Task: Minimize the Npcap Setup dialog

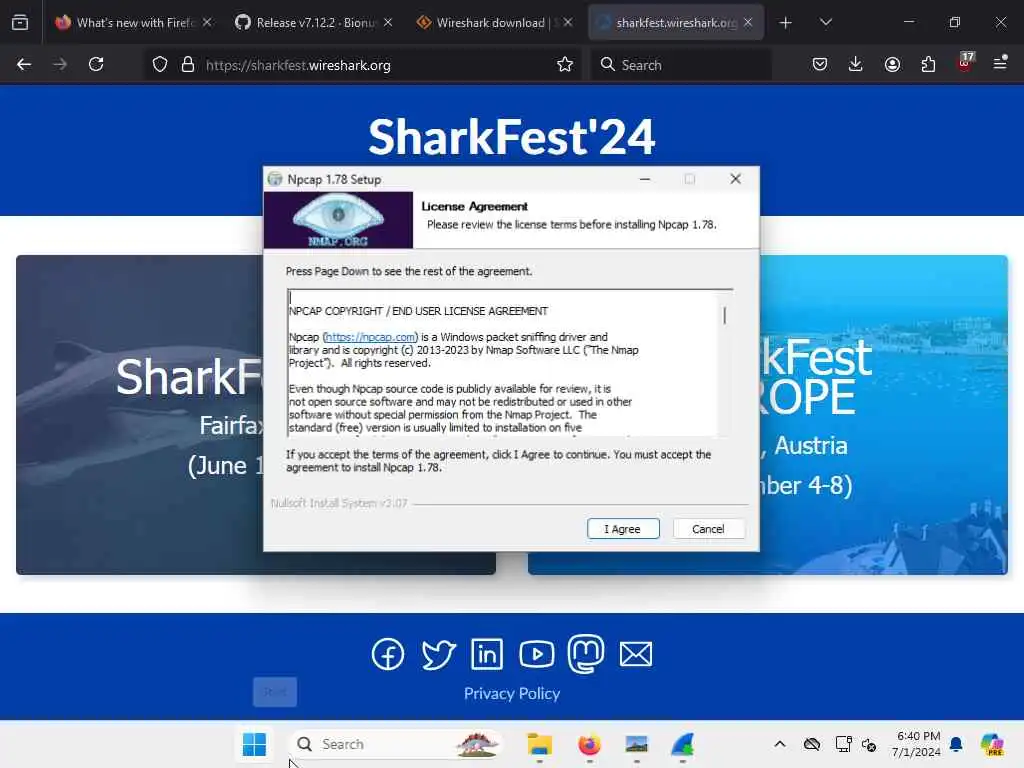Action: coord(645,179)
